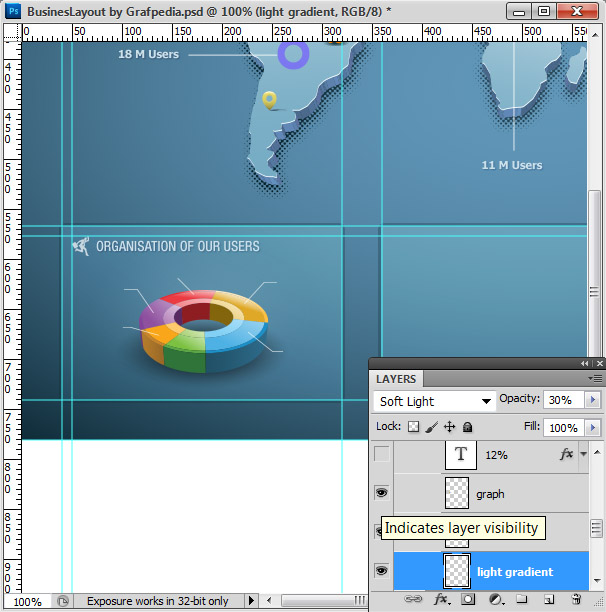Open the status bar info flyout arrow
The width and height of the screenshot is (606, 612).
click(251, 600)
